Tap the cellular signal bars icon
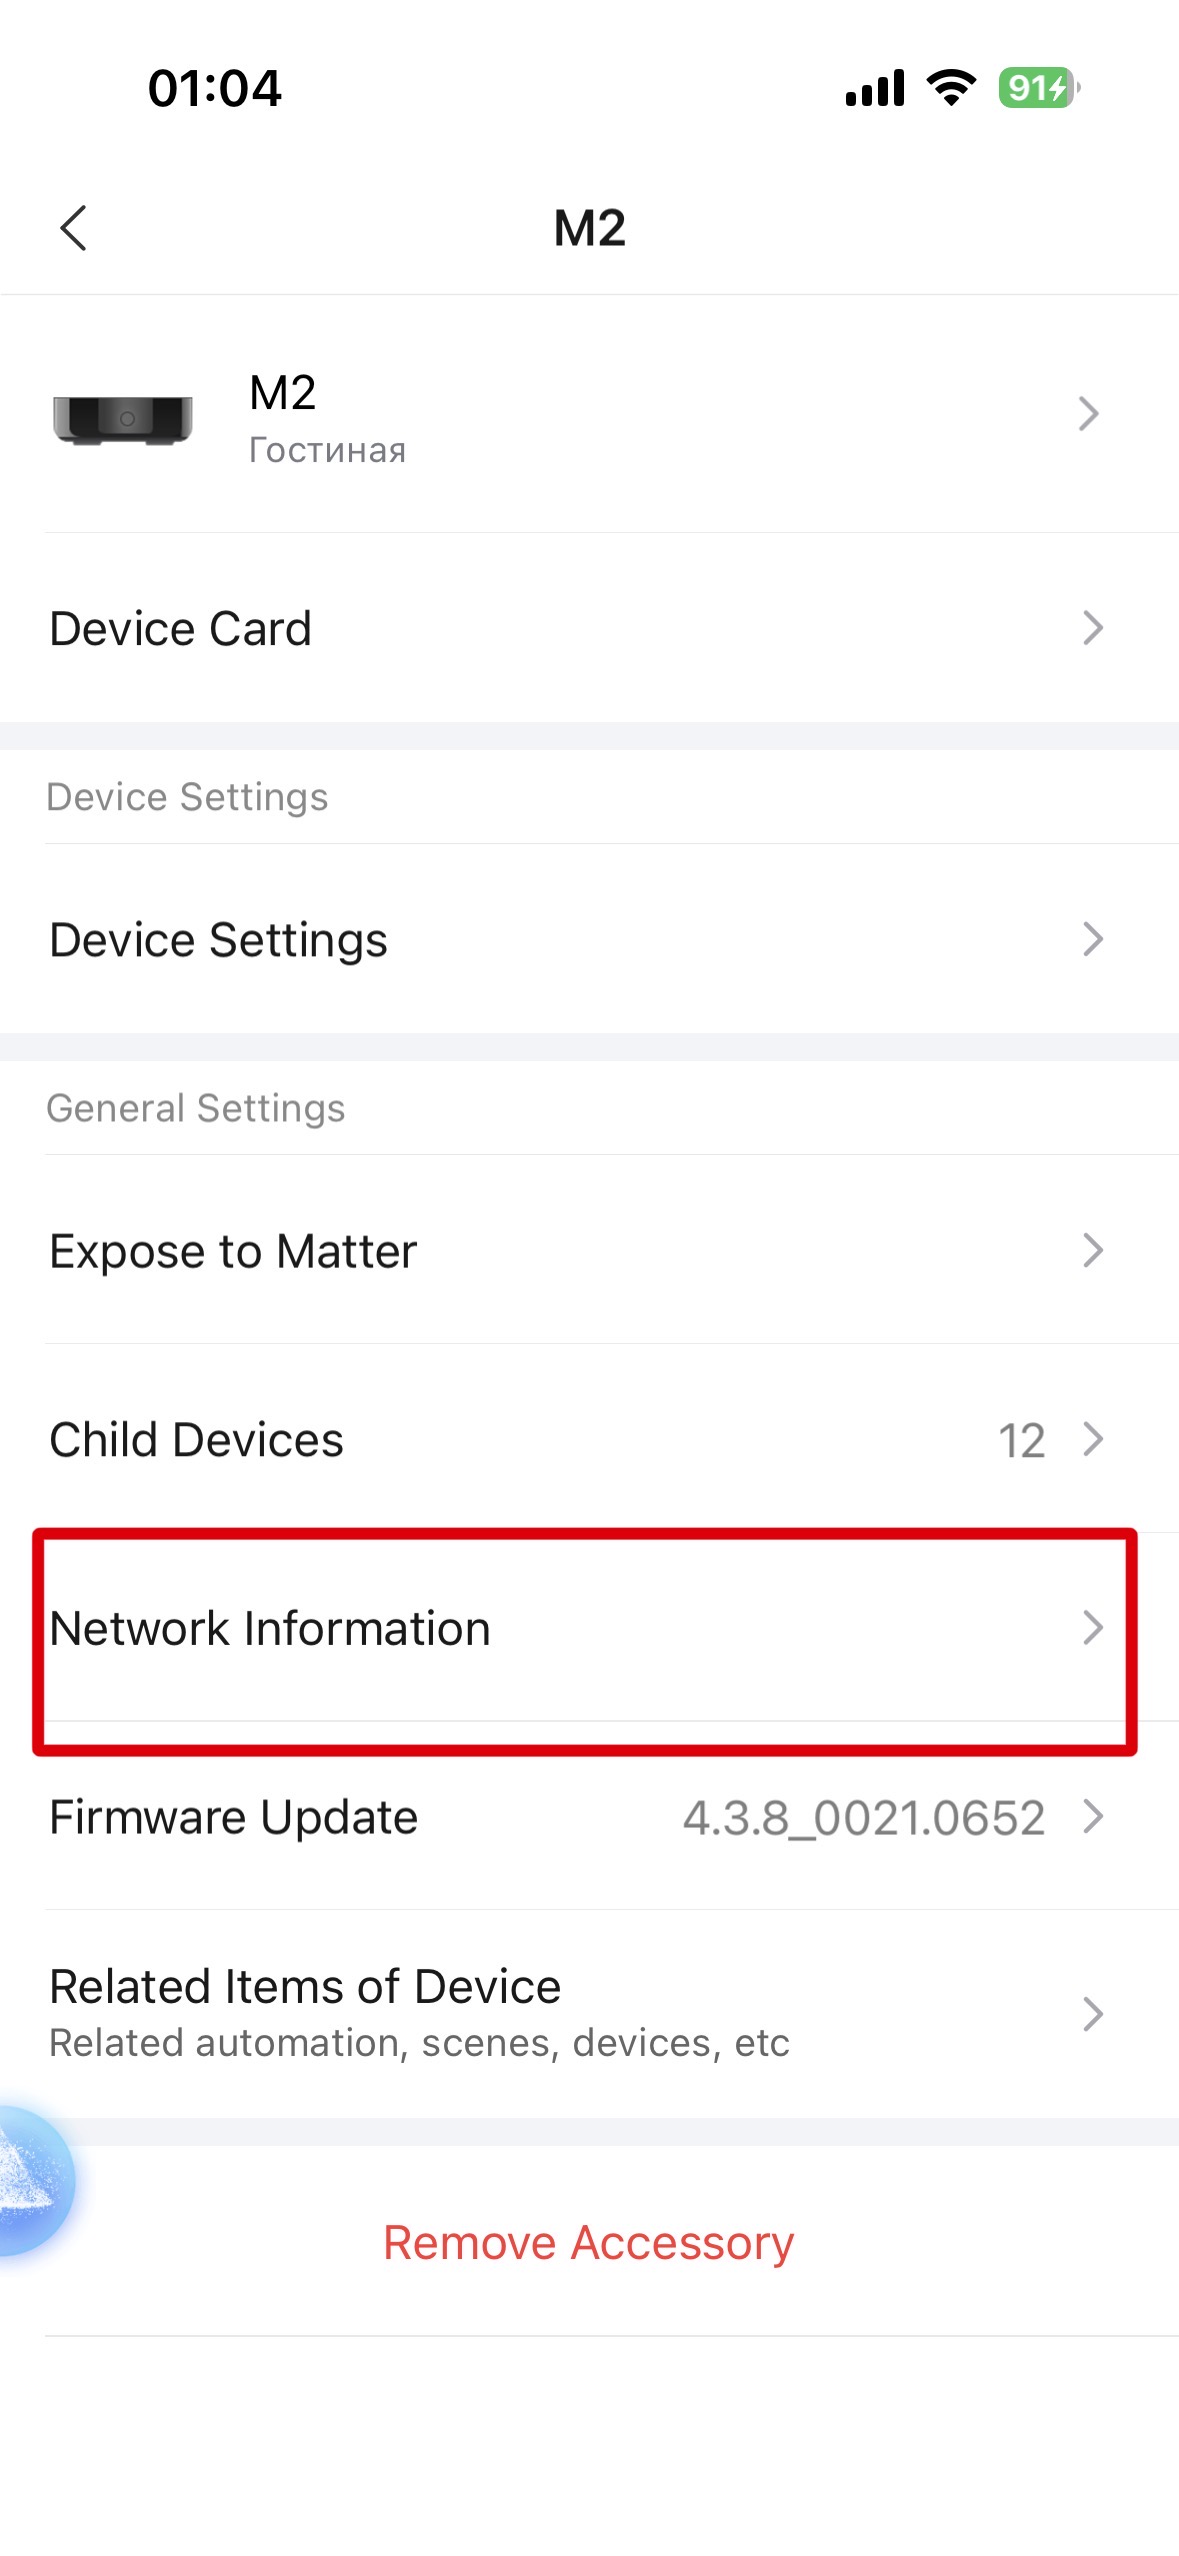This screenshot has height=2556, width=1179. (875, 88)
